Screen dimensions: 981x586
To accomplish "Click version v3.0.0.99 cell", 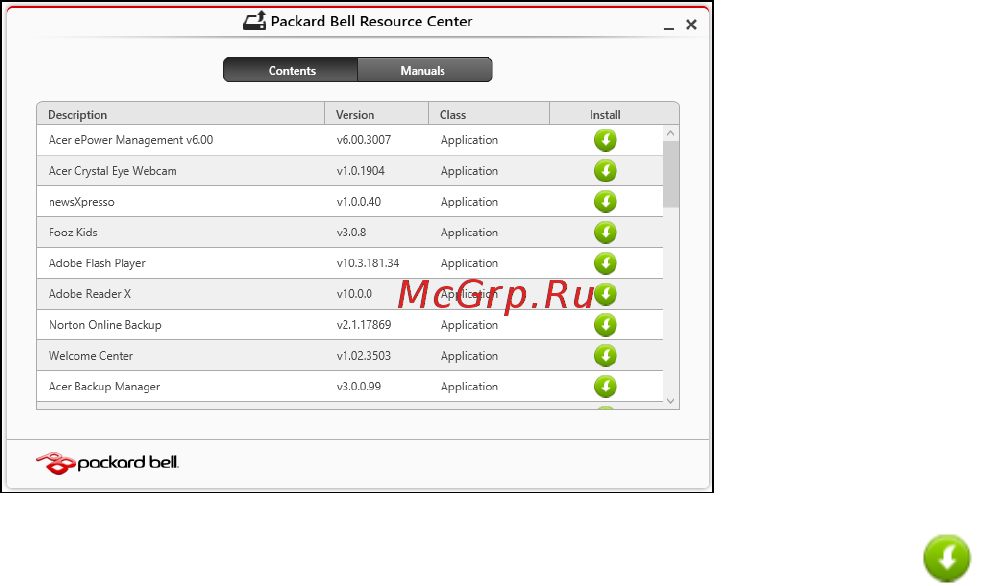I will 358,386.
